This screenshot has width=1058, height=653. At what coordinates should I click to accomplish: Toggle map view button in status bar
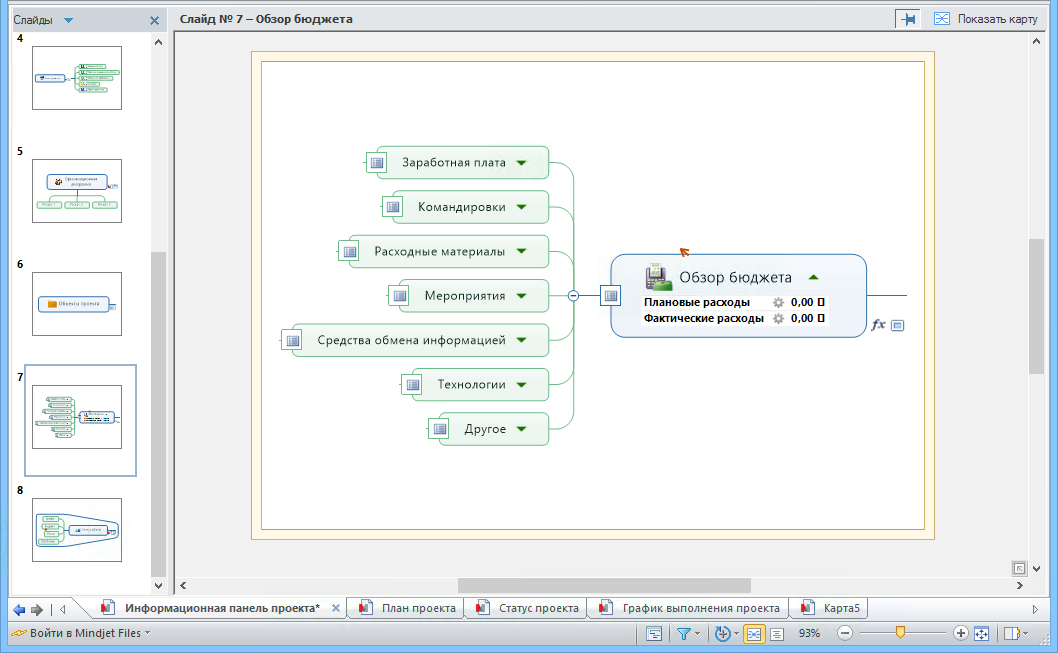[x=754, y=633]
